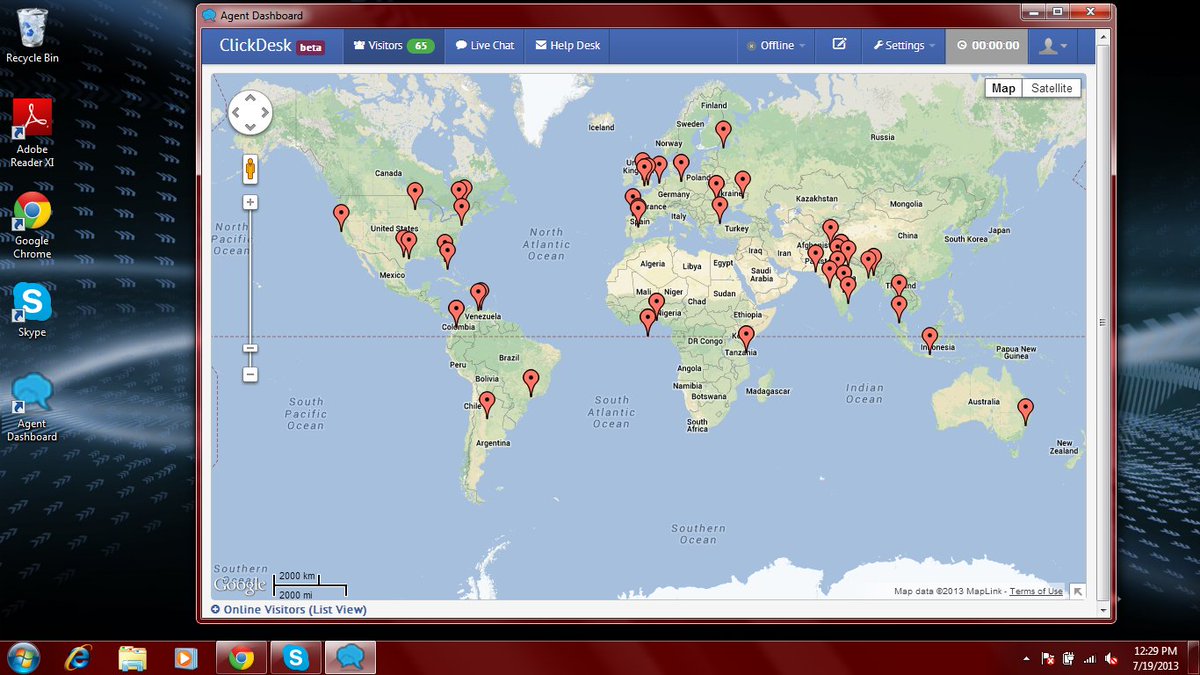Switch to the Live Chat tab

pos(485,46)
